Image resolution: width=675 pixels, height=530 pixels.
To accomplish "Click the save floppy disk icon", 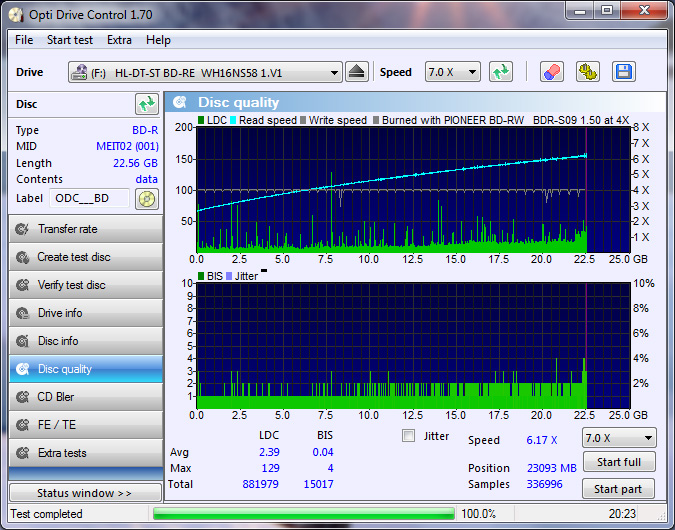I will (624, 72).
